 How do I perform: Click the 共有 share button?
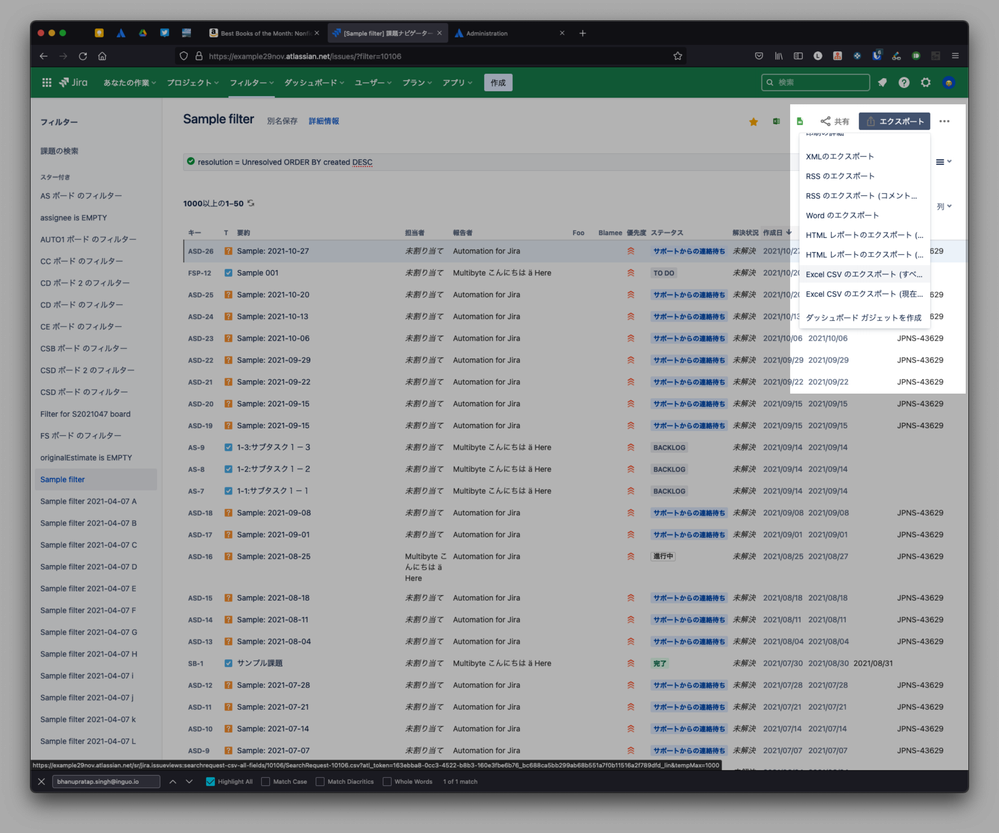[x=835, y=121]
